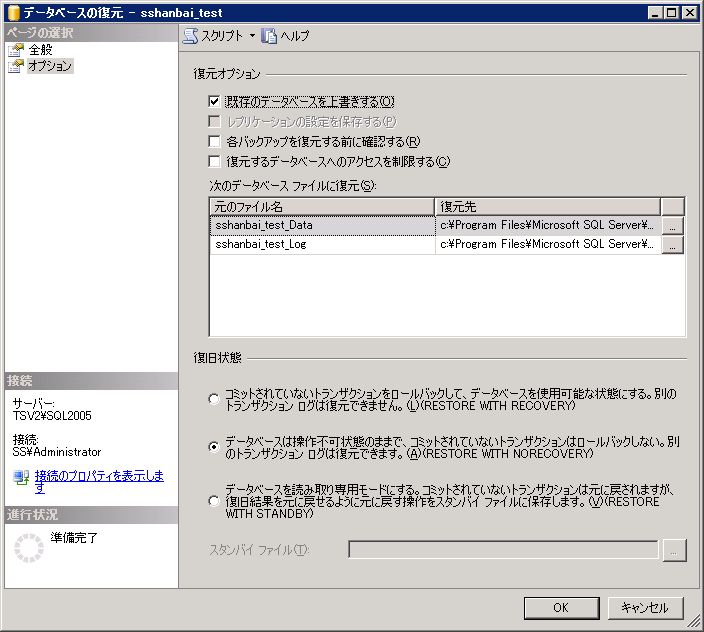Open the view connection properties link
Screen dimensions: 704x632
(99, 481)
